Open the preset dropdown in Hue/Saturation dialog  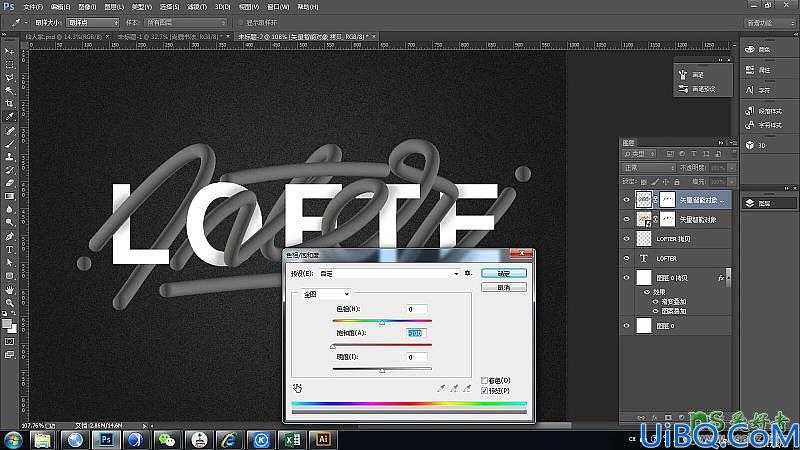(389, 274)
